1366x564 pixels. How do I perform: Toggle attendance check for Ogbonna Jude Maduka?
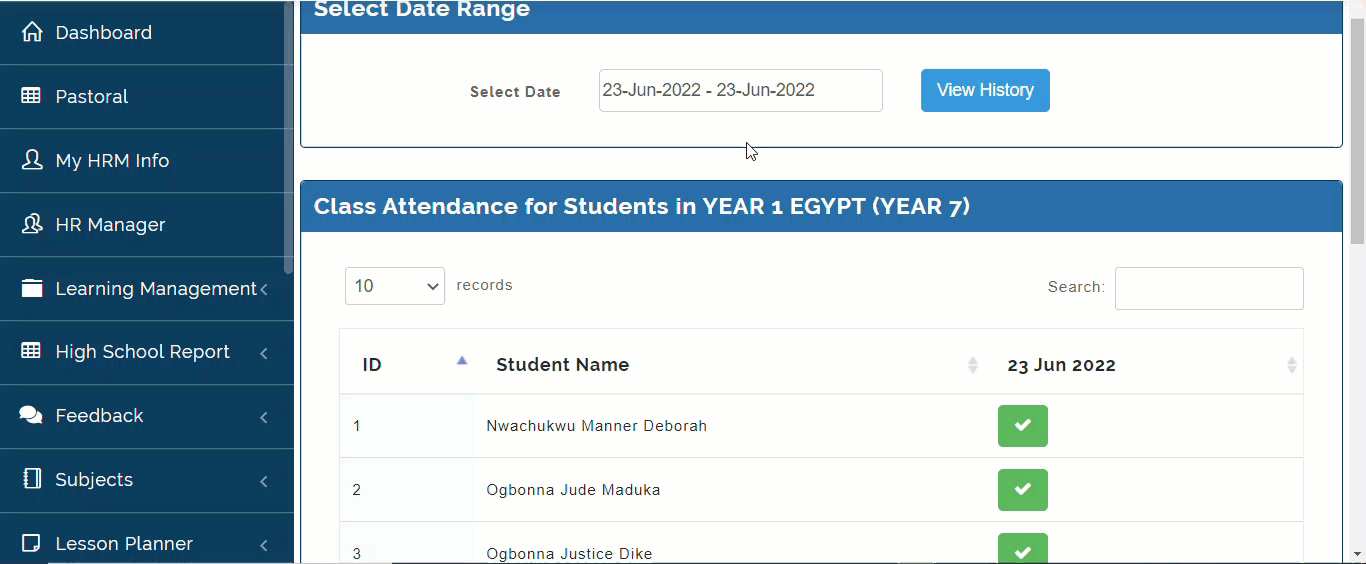pos(1022,490)
